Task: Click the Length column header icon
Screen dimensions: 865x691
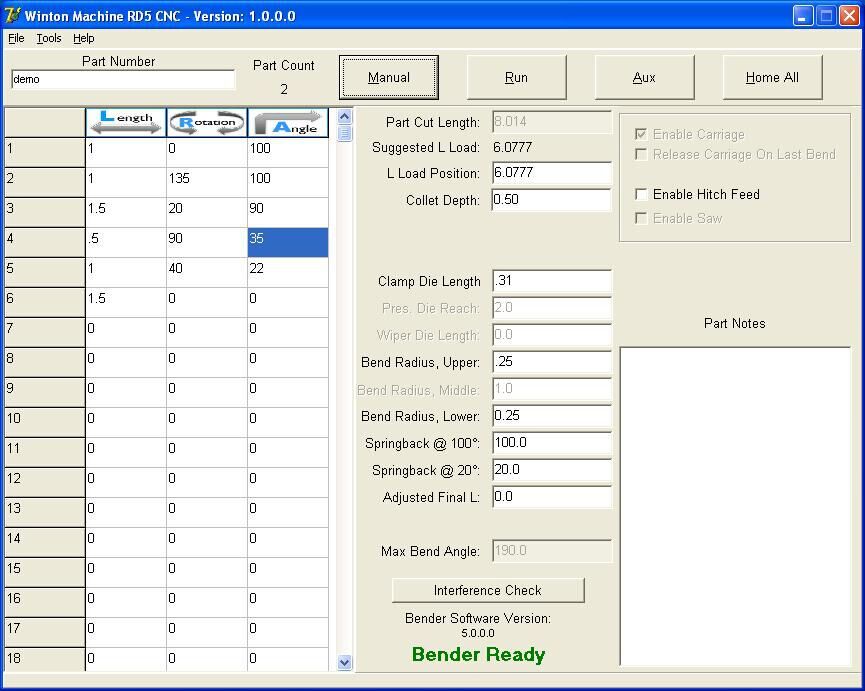Action: pyautogui.click(x=126, y=122)
